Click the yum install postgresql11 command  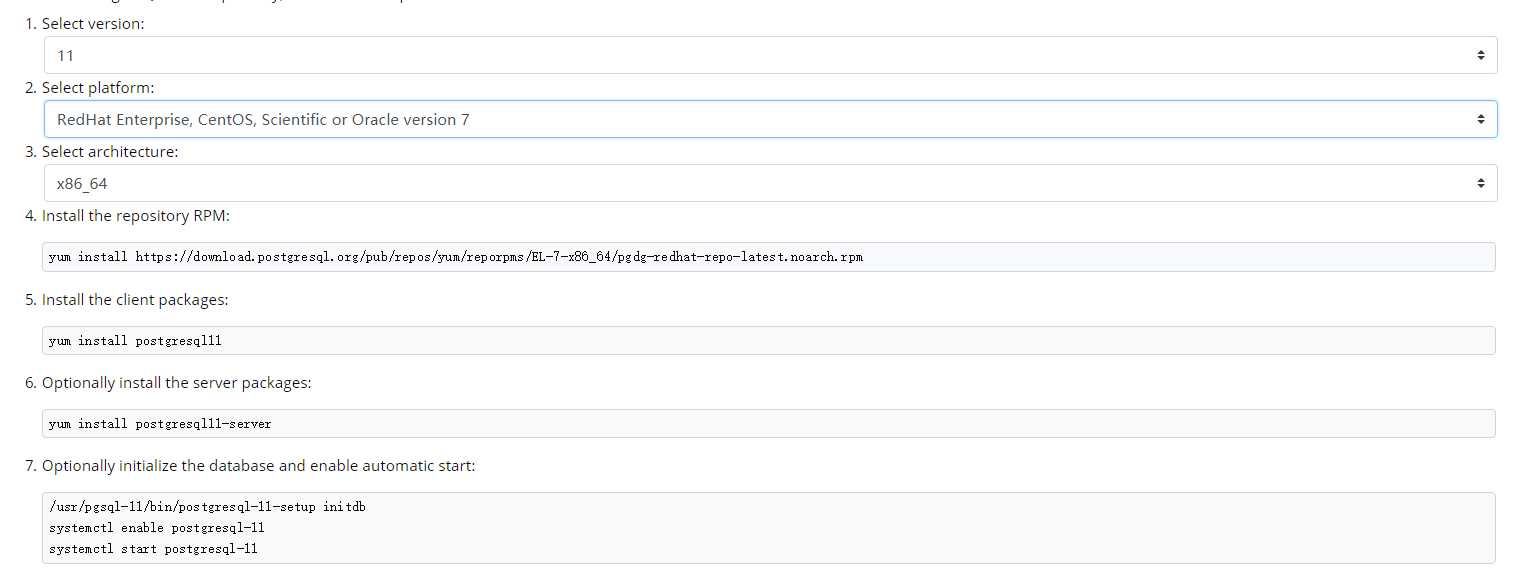tap(135, 341)
